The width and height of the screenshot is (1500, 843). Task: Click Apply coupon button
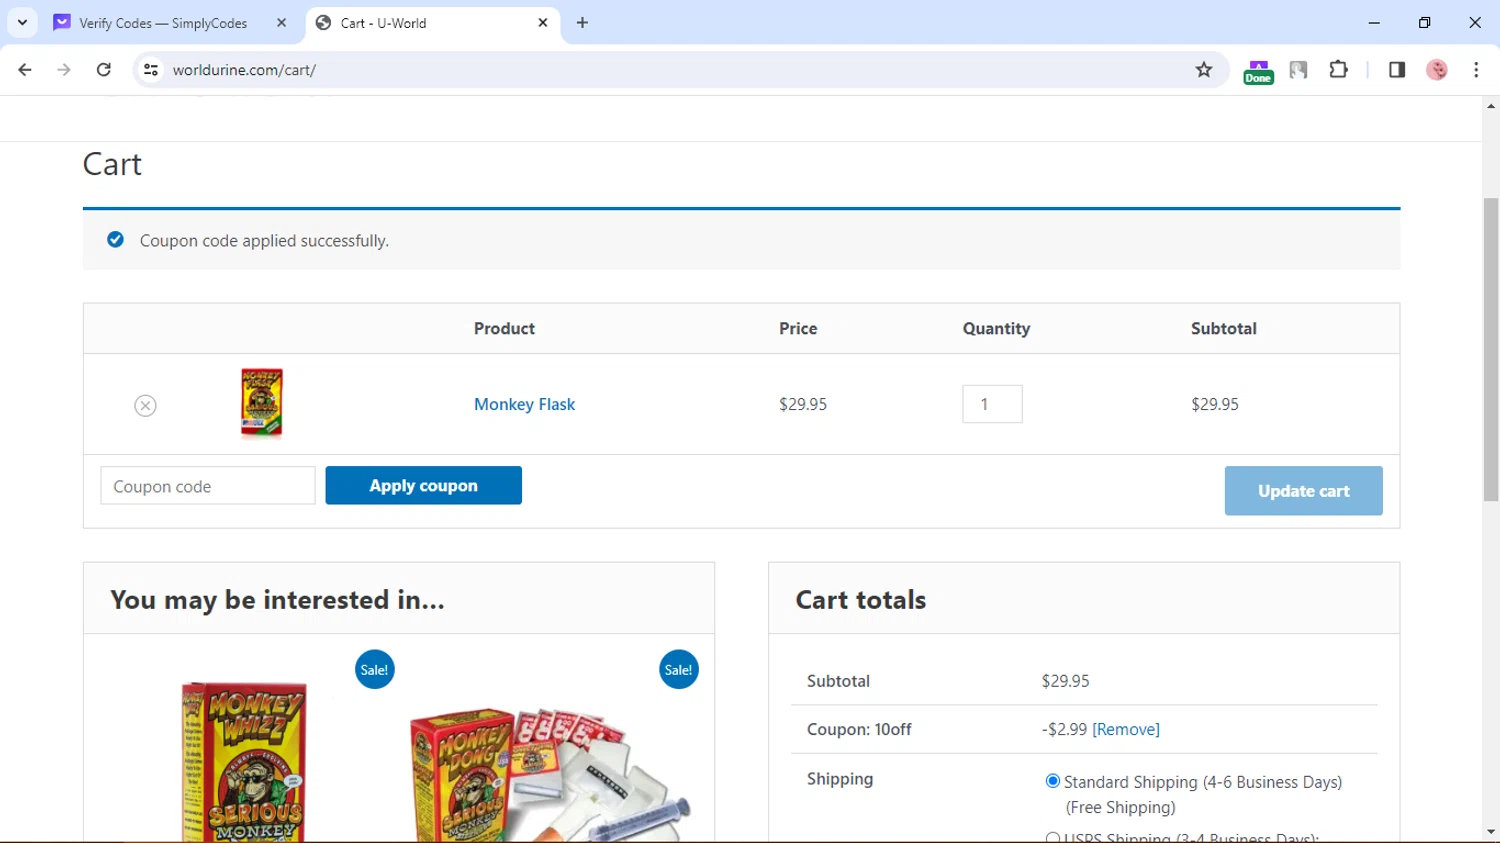(x=423, y=485)
